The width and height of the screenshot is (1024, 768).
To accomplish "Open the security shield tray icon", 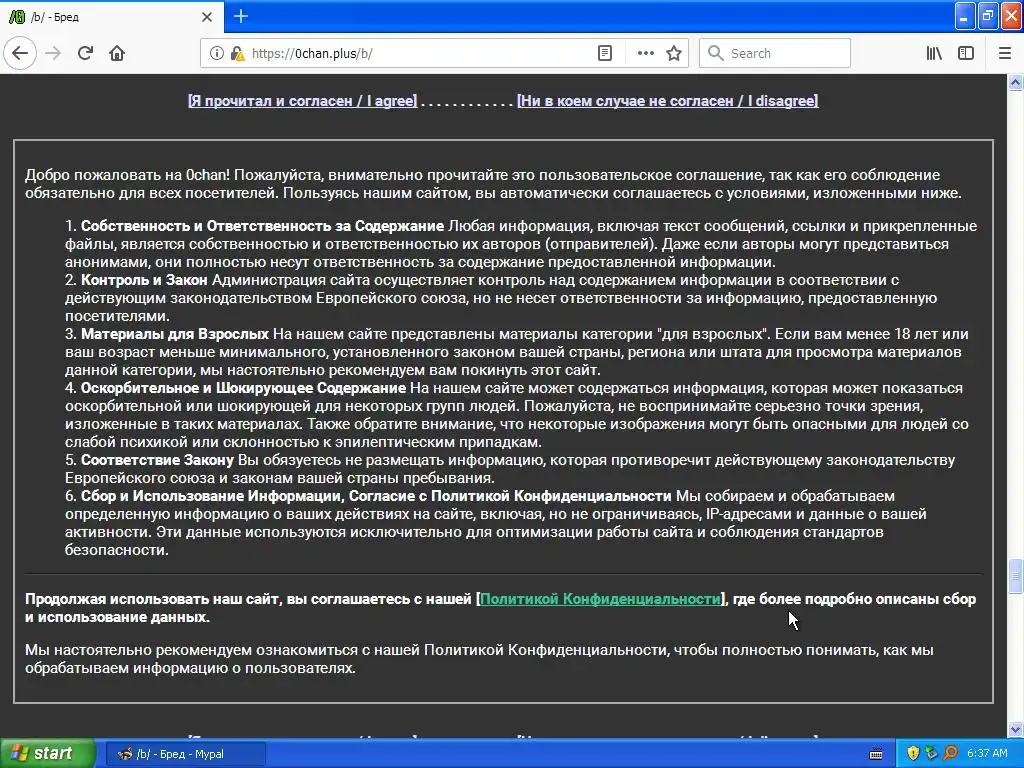I will coord(913,754).
